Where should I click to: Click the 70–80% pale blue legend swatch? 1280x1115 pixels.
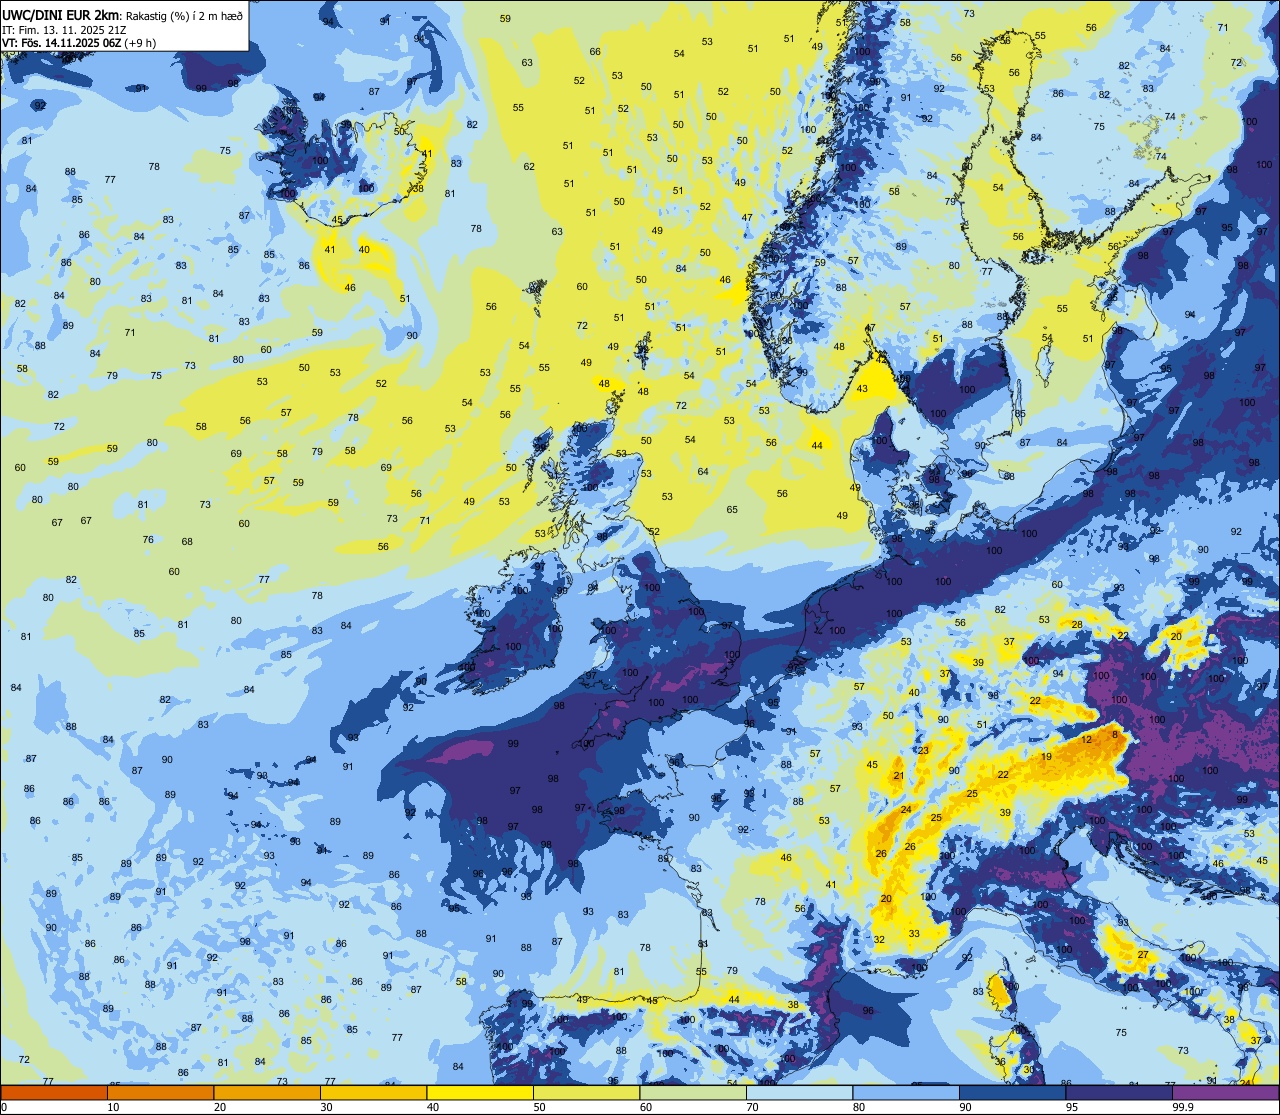799,1092
